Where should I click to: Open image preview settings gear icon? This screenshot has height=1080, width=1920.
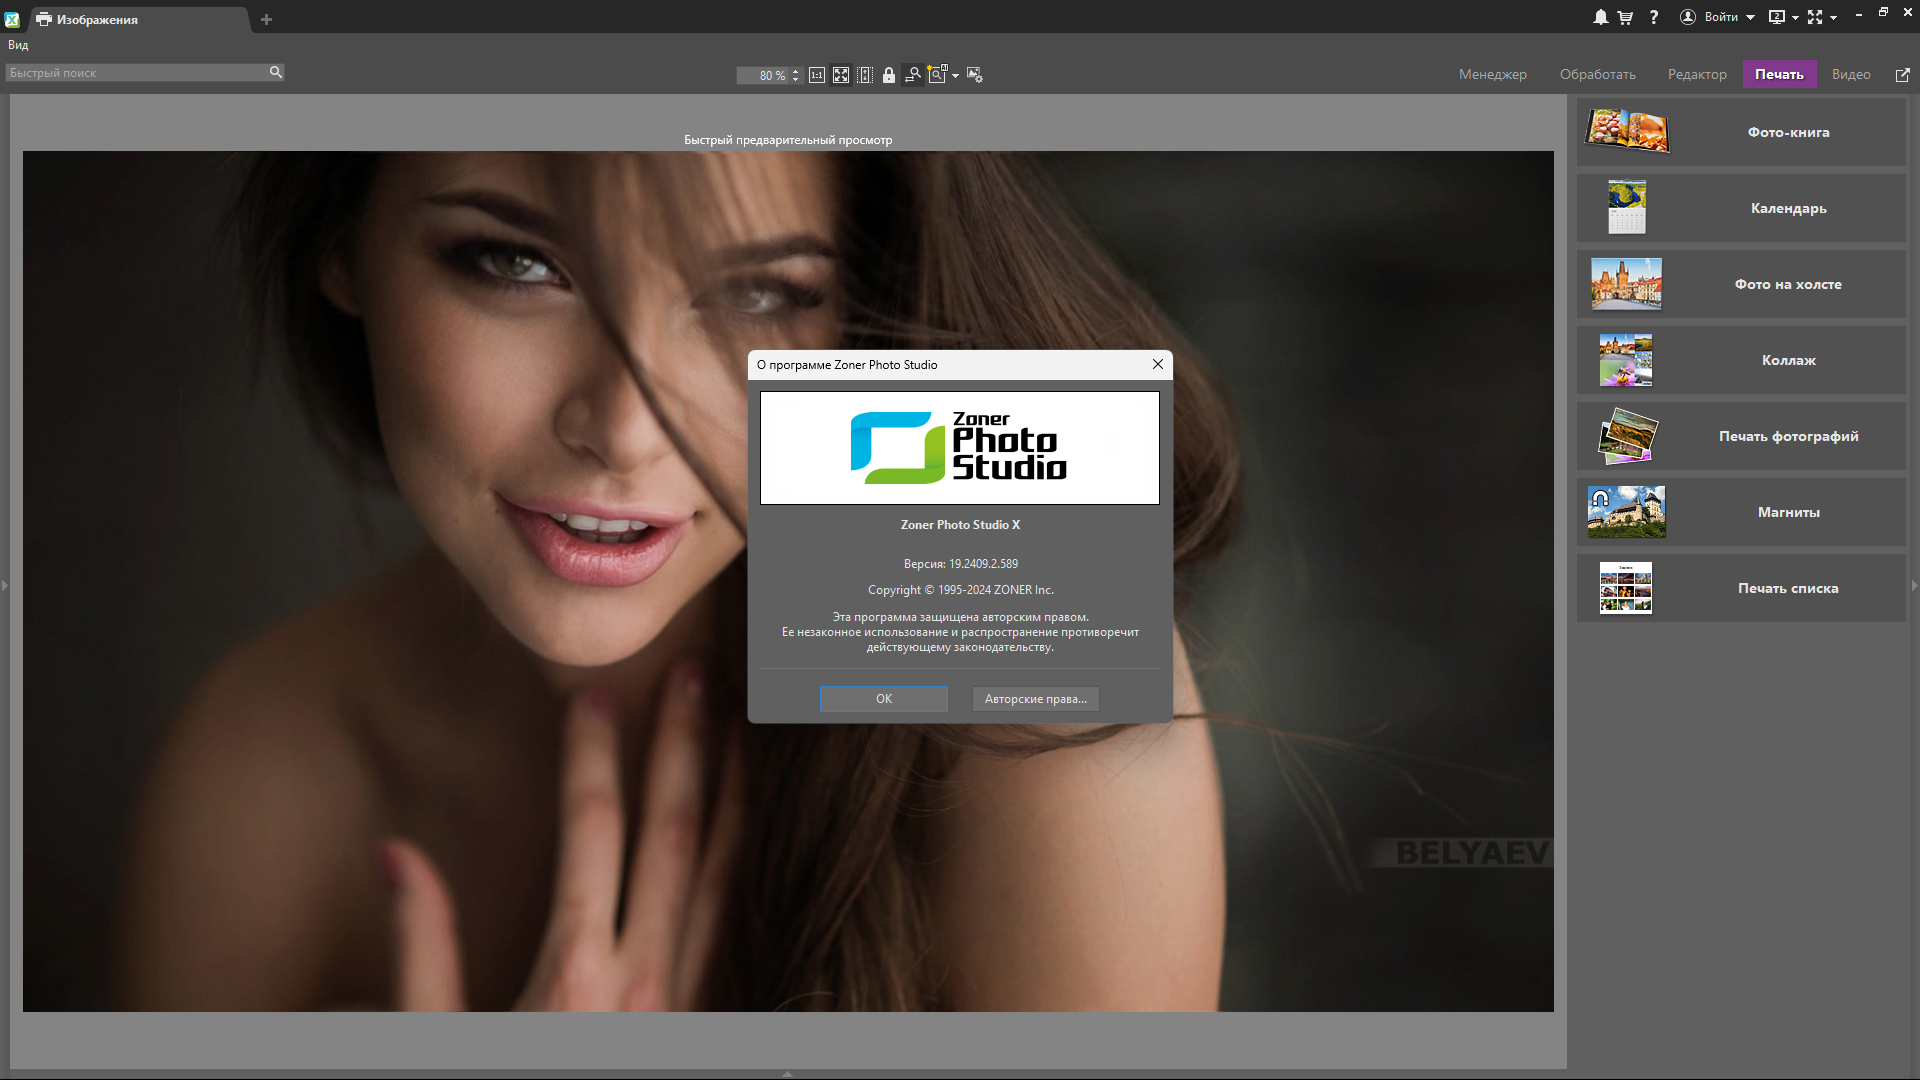pos(975,75)
